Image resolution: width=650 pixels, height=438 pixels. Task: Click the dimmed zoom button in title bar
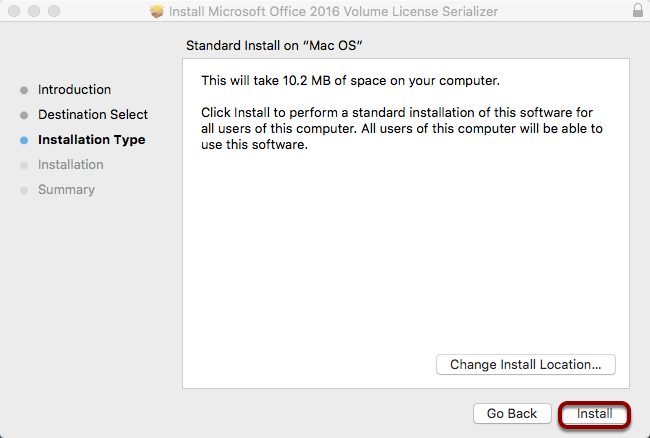tap(54, 11)
